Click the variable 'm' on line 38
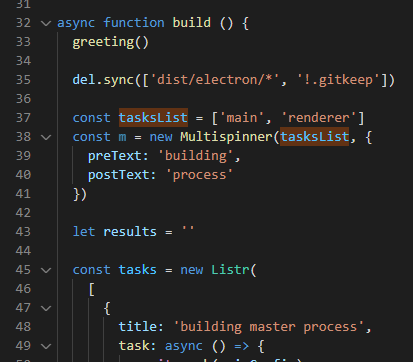Viewport: 413px width, 362px height. [122, 137]
